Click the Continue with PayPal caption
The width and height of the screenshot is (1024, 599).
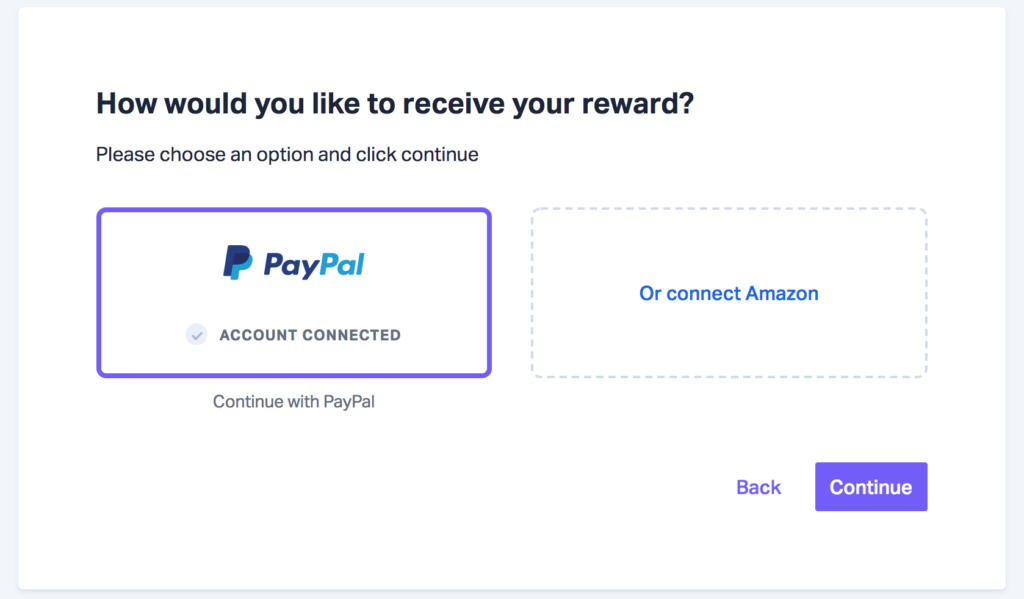click(x=294, y=401)
